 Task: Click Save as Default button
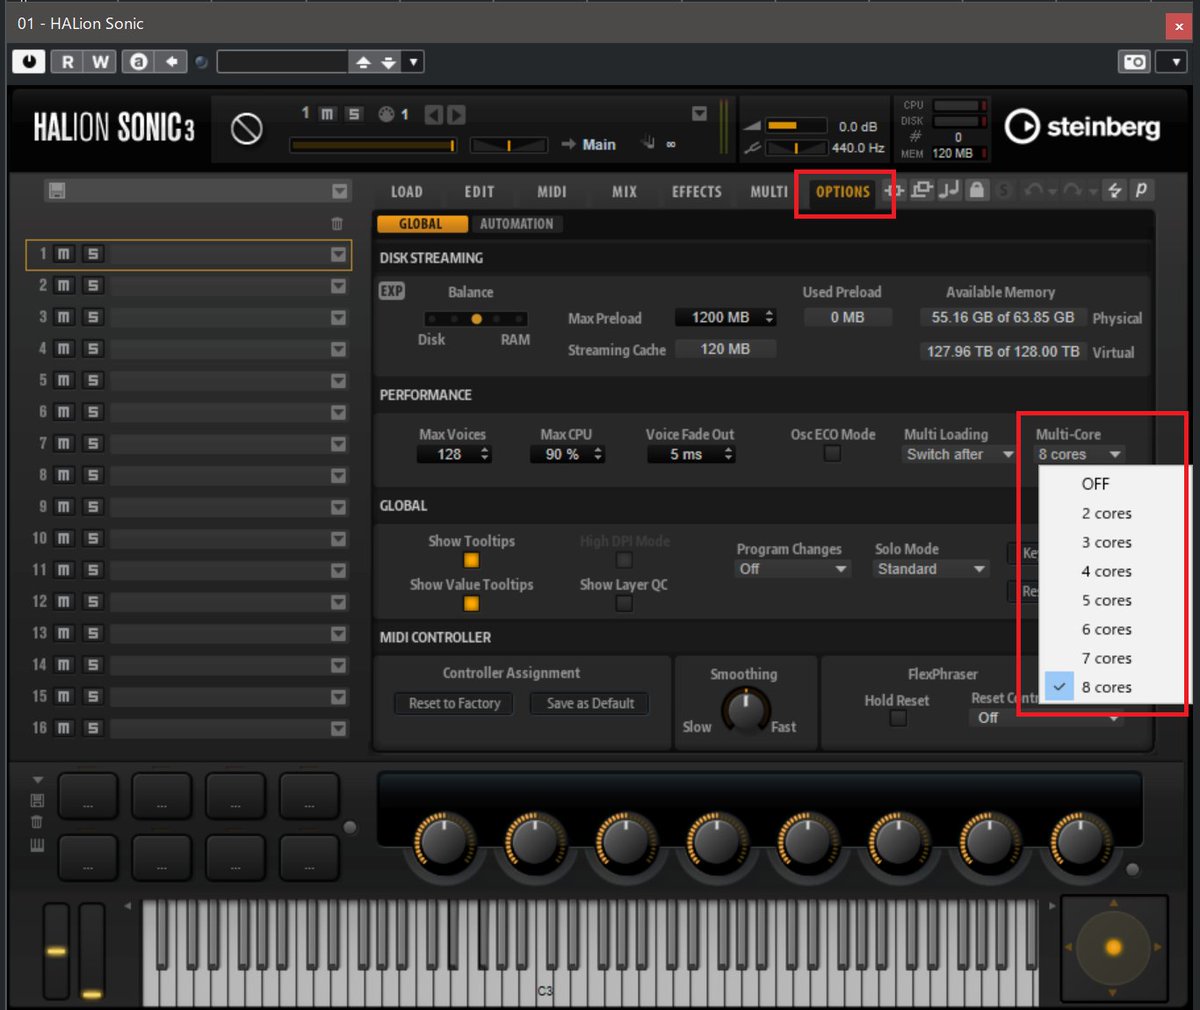tap(590, 703)
